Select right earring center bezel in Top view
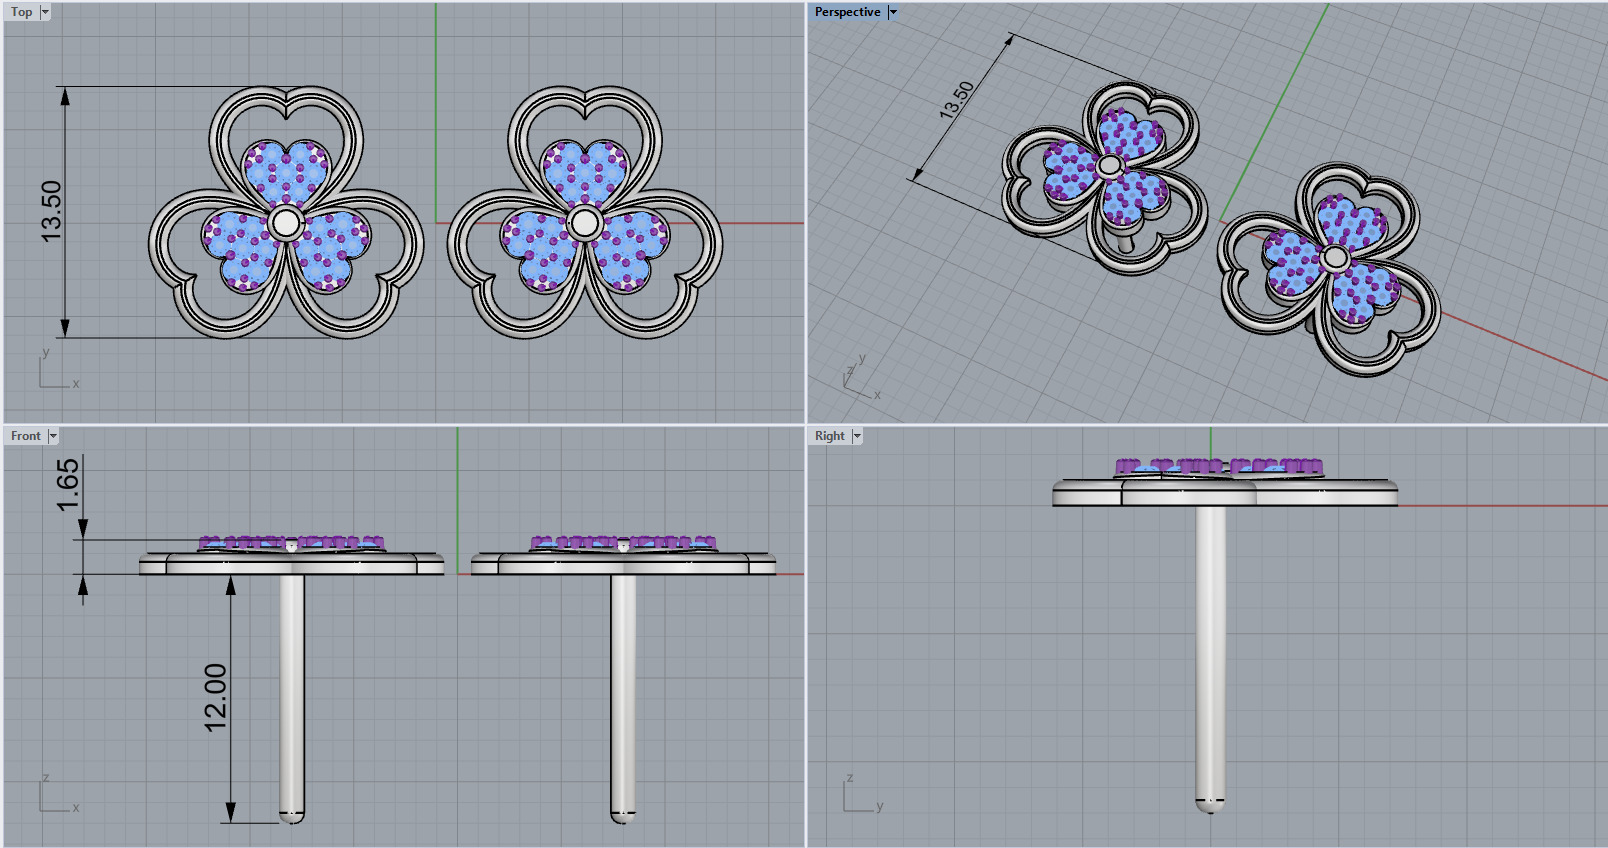This screenshot has height=848, width=1608. coord(585,223)
